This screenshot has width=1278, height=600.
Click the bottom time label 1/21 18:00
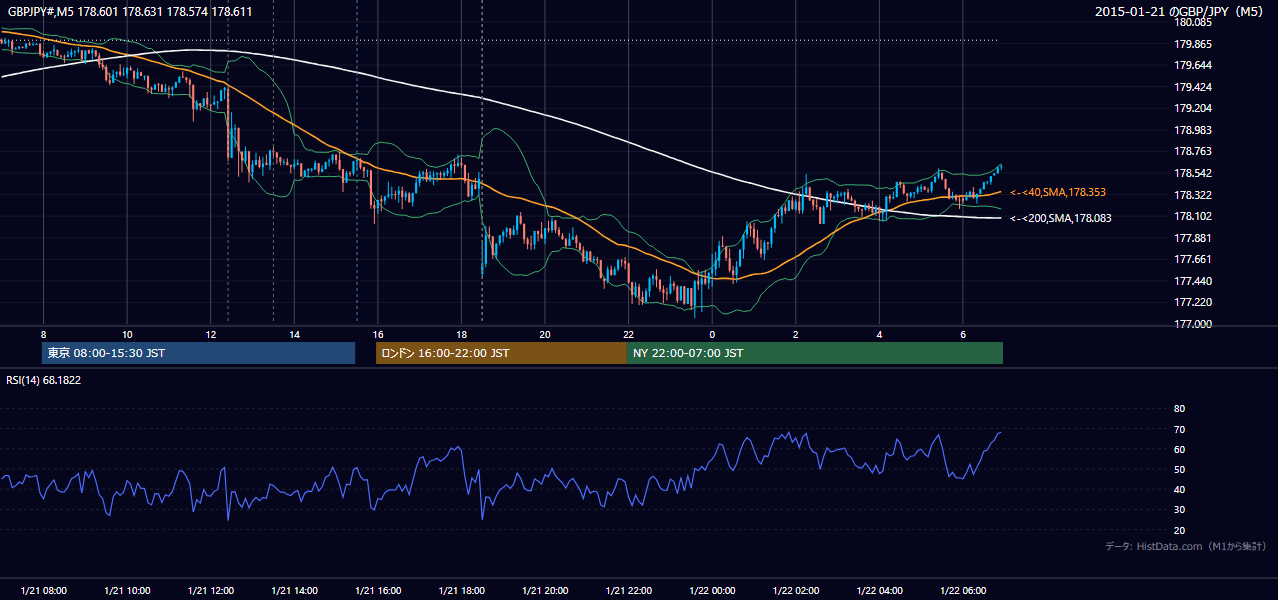(x=462, y=591)
